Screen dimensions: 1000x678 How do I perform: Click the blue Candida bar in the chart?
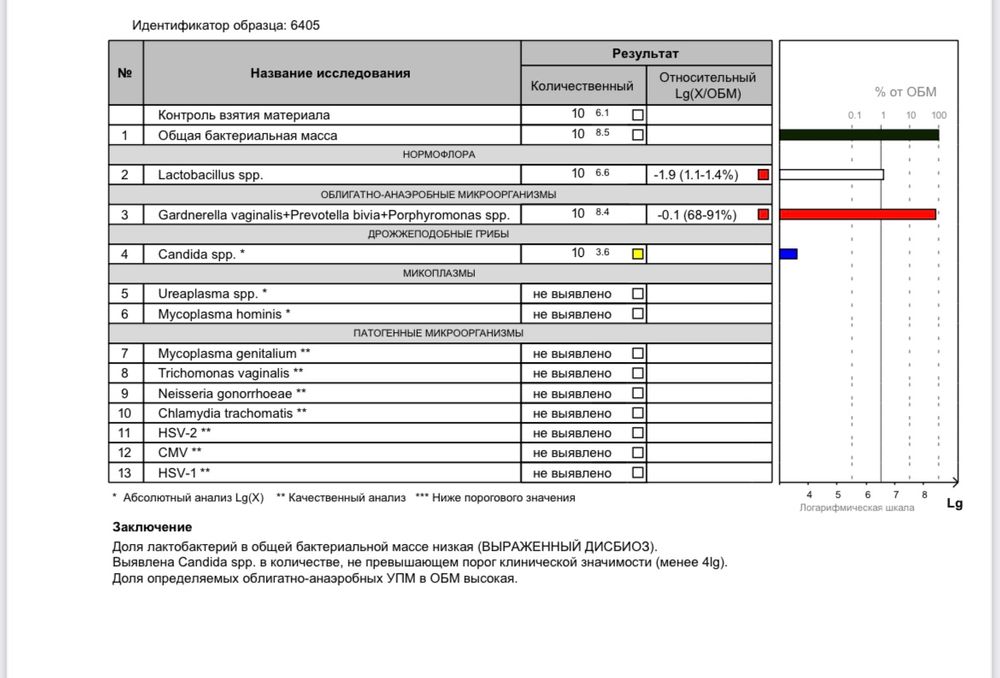click(788, 254)
